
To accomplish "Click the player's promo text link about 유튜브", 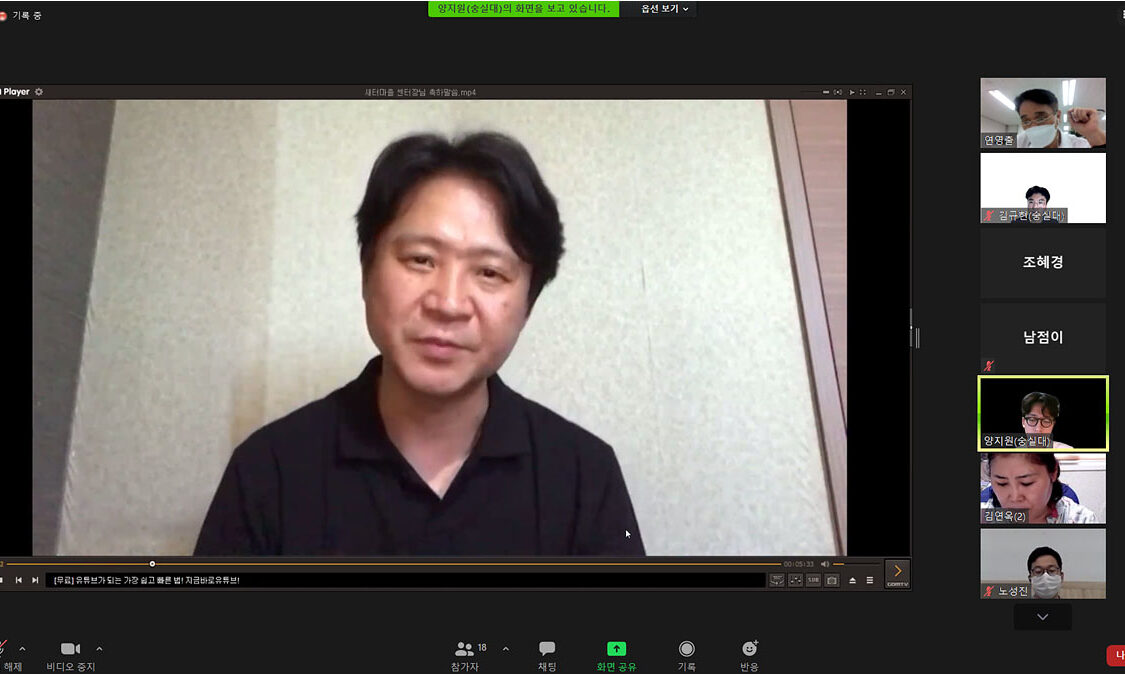I will (x=147, y=580).
